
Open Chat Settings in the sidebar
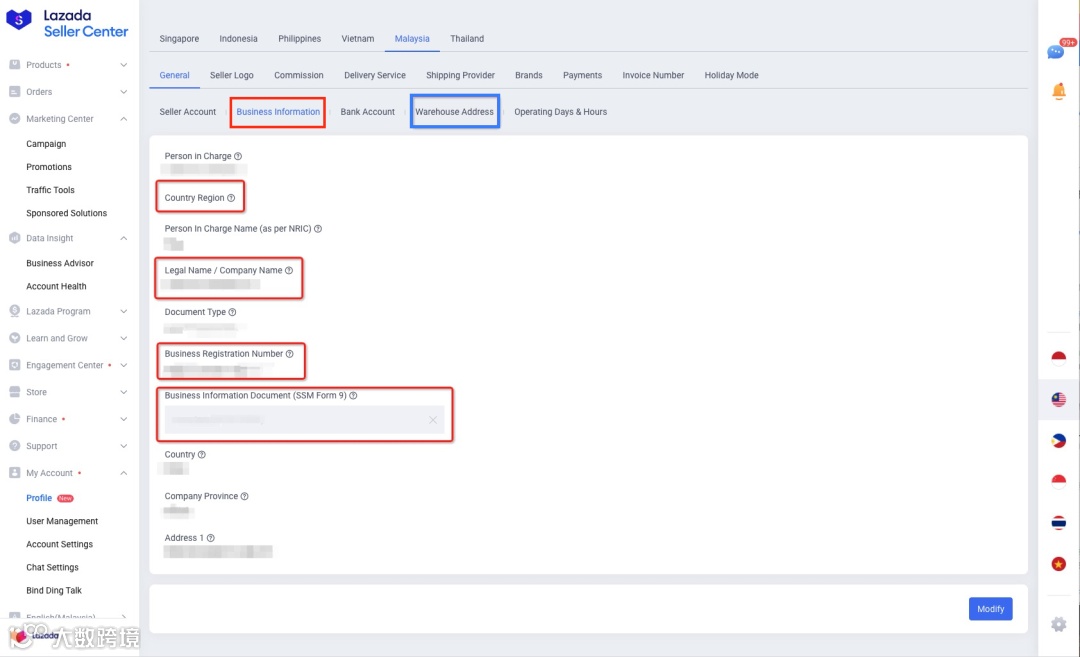point(52,567)
